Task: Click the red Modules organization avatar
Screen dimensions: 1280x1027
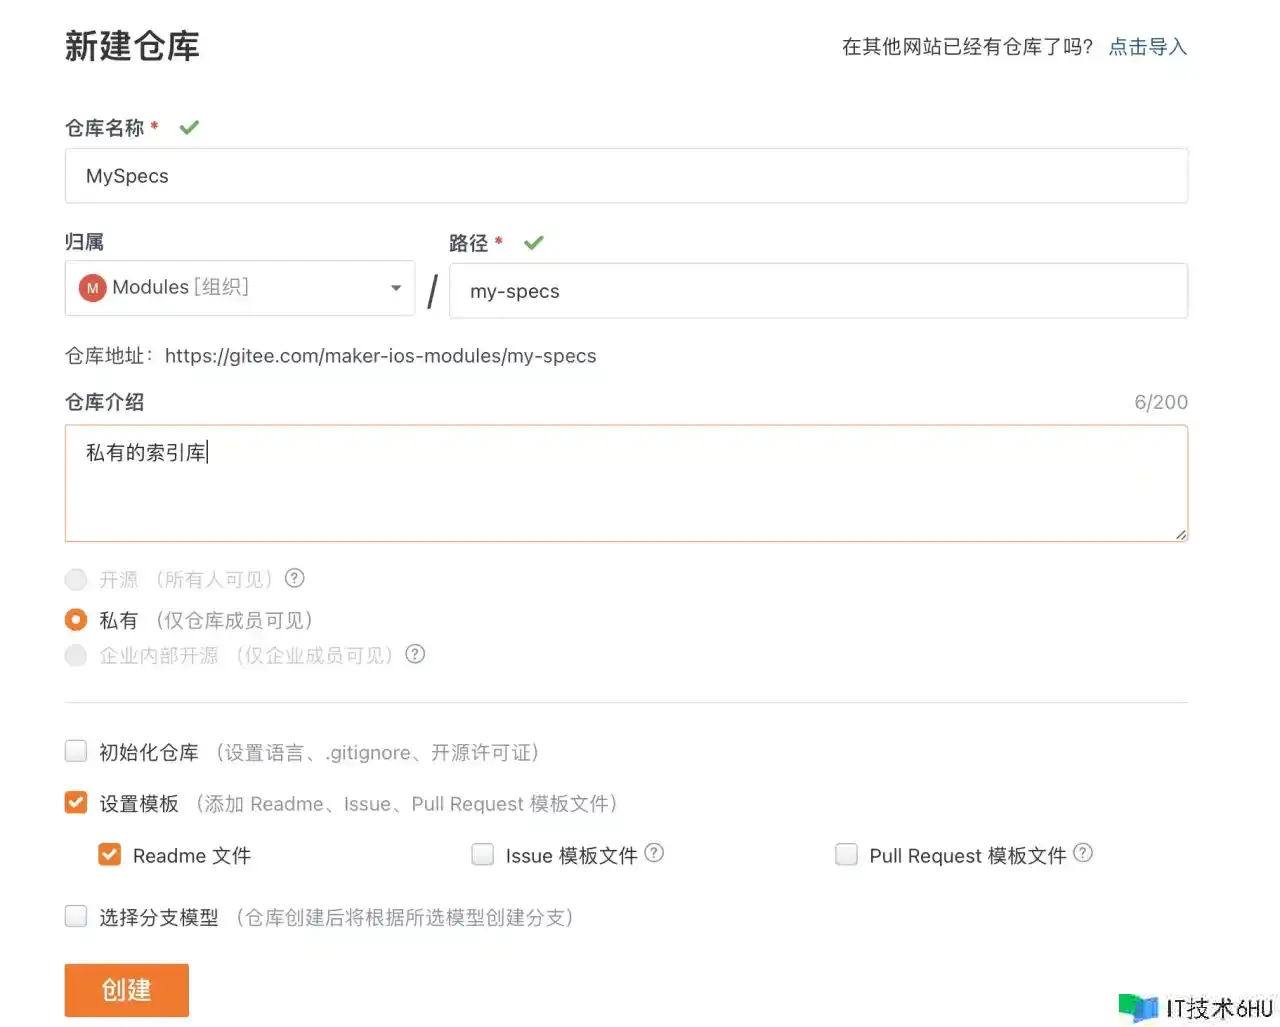Action: pos(92,288)
